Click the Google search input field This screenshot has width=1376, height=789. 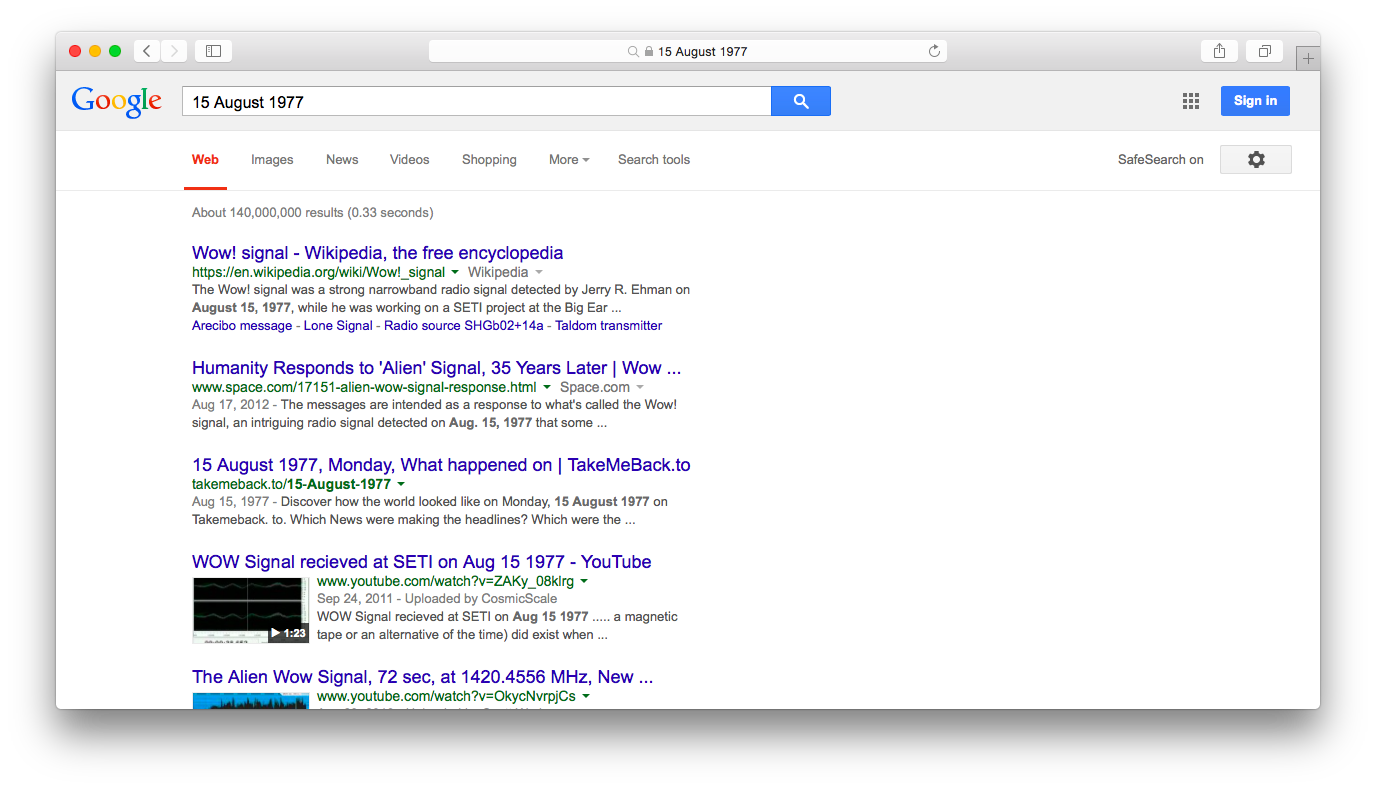[x=476, y=101]
